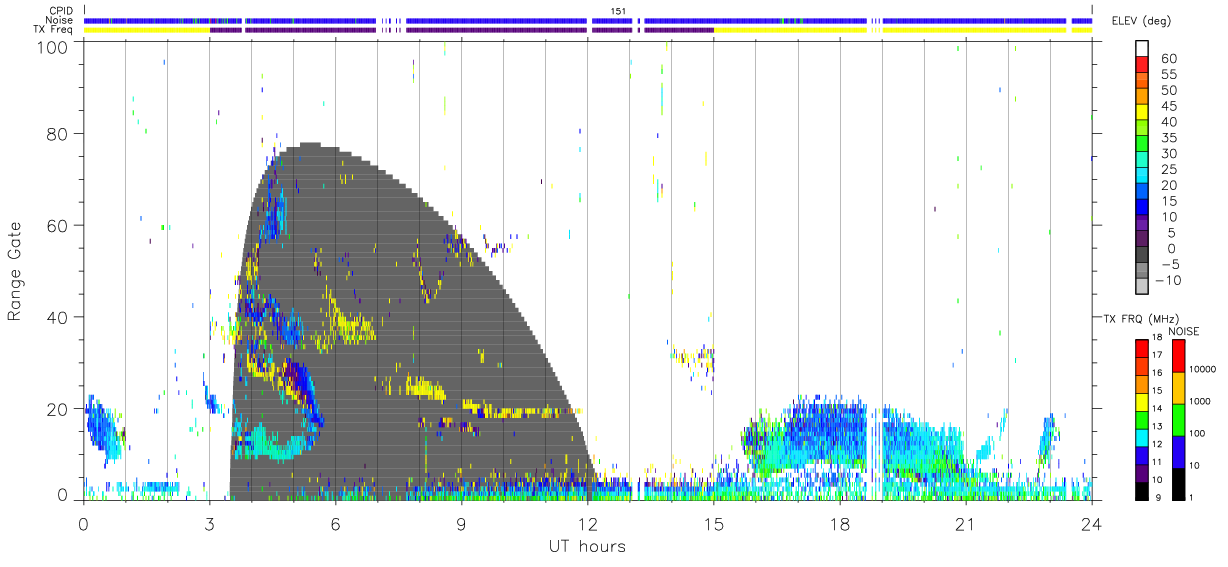Viewport: 1228px width, 567px height.
Task: Click the 35 label on elevation colorbar
Action: (x=1171, y=137)
